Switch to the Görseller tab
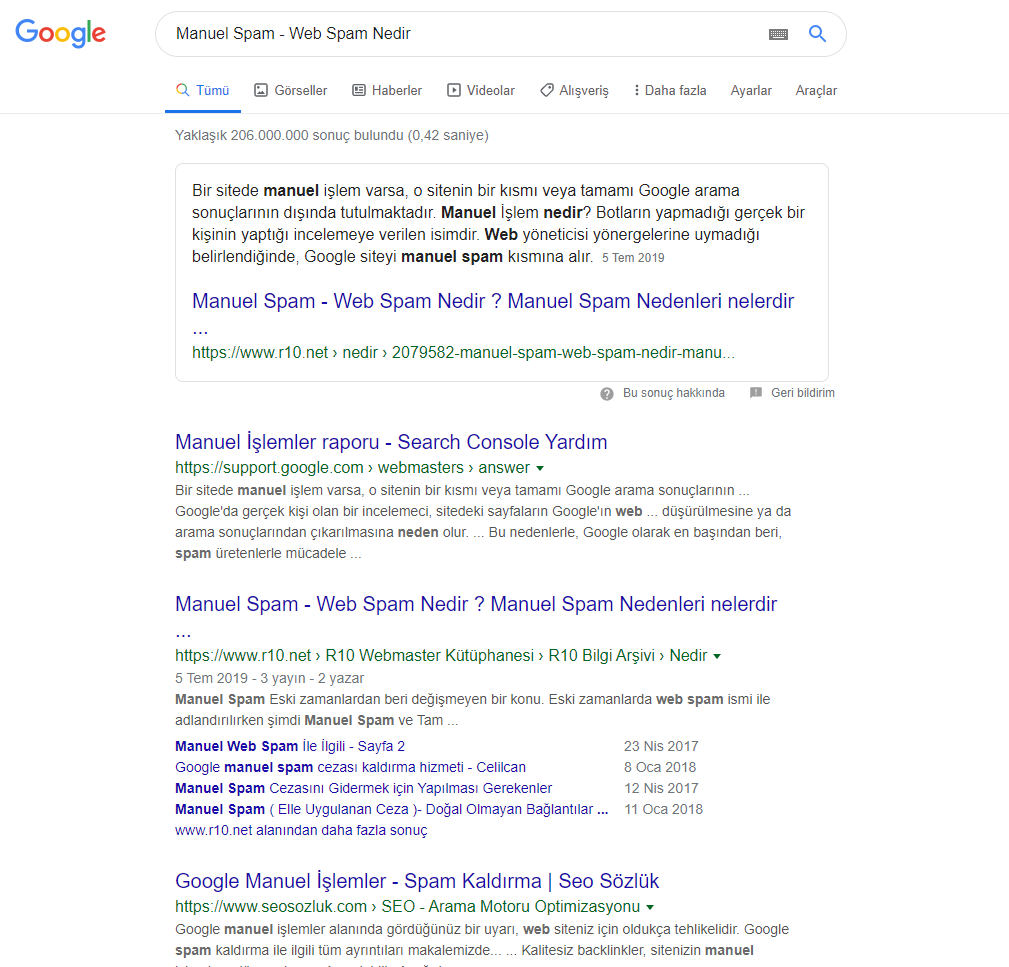This screenshot has width=1009, height=967. 291,90
